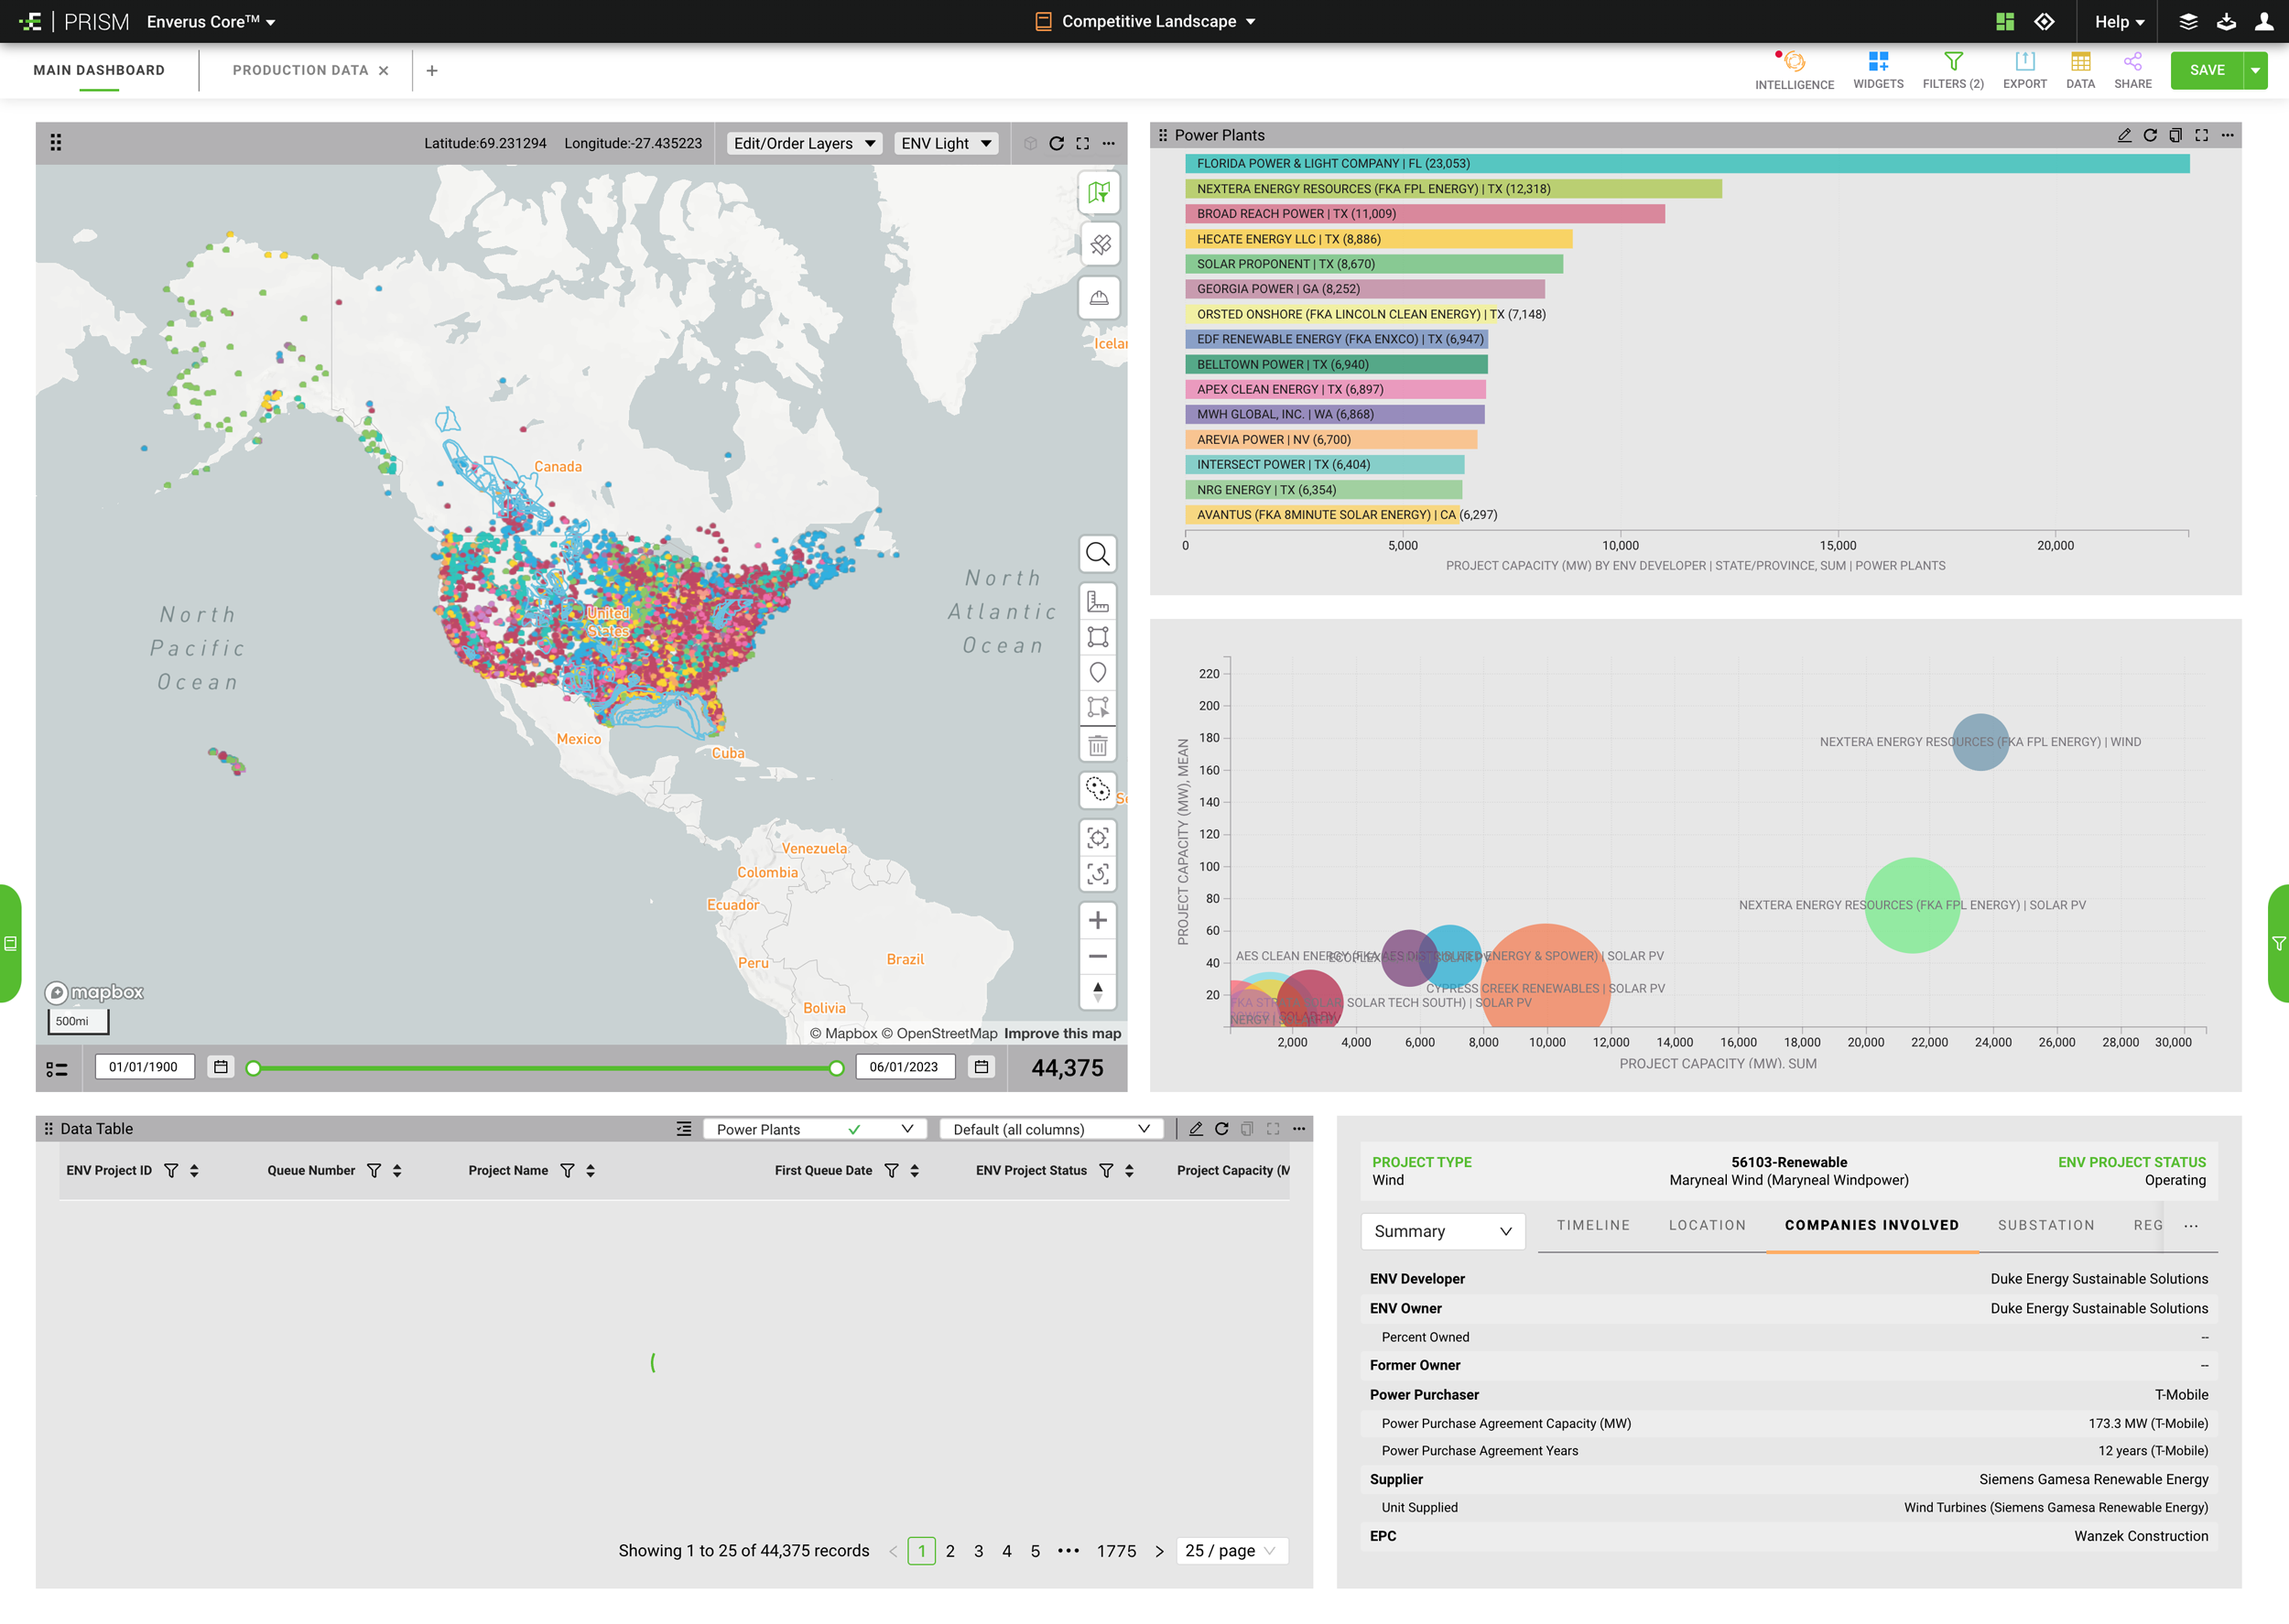The width and height of the screenshot is (2289, 1624).
Task: Open the Competitive Landscape dropdown
Action: 1145,21
